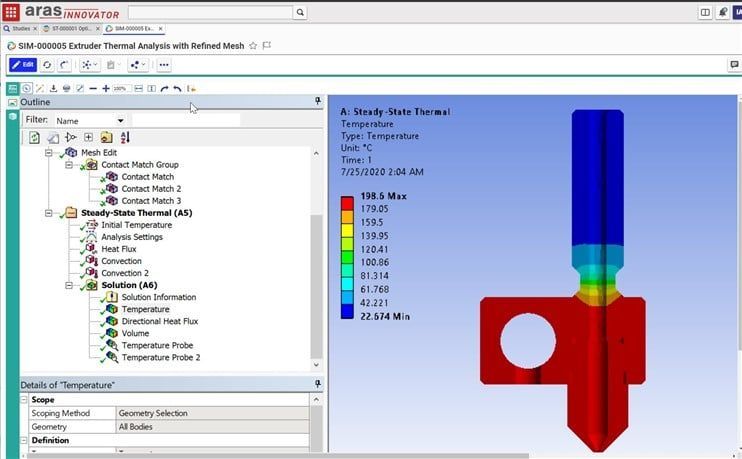Select Solution Information in the tree

159,298
